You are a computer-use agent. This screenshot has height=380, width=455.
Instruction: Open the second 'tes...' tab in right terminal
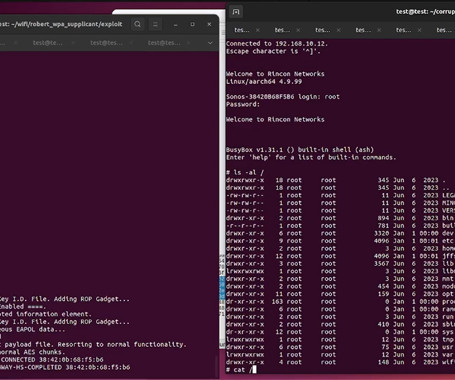pyautogui.click(x=282, y=30)
